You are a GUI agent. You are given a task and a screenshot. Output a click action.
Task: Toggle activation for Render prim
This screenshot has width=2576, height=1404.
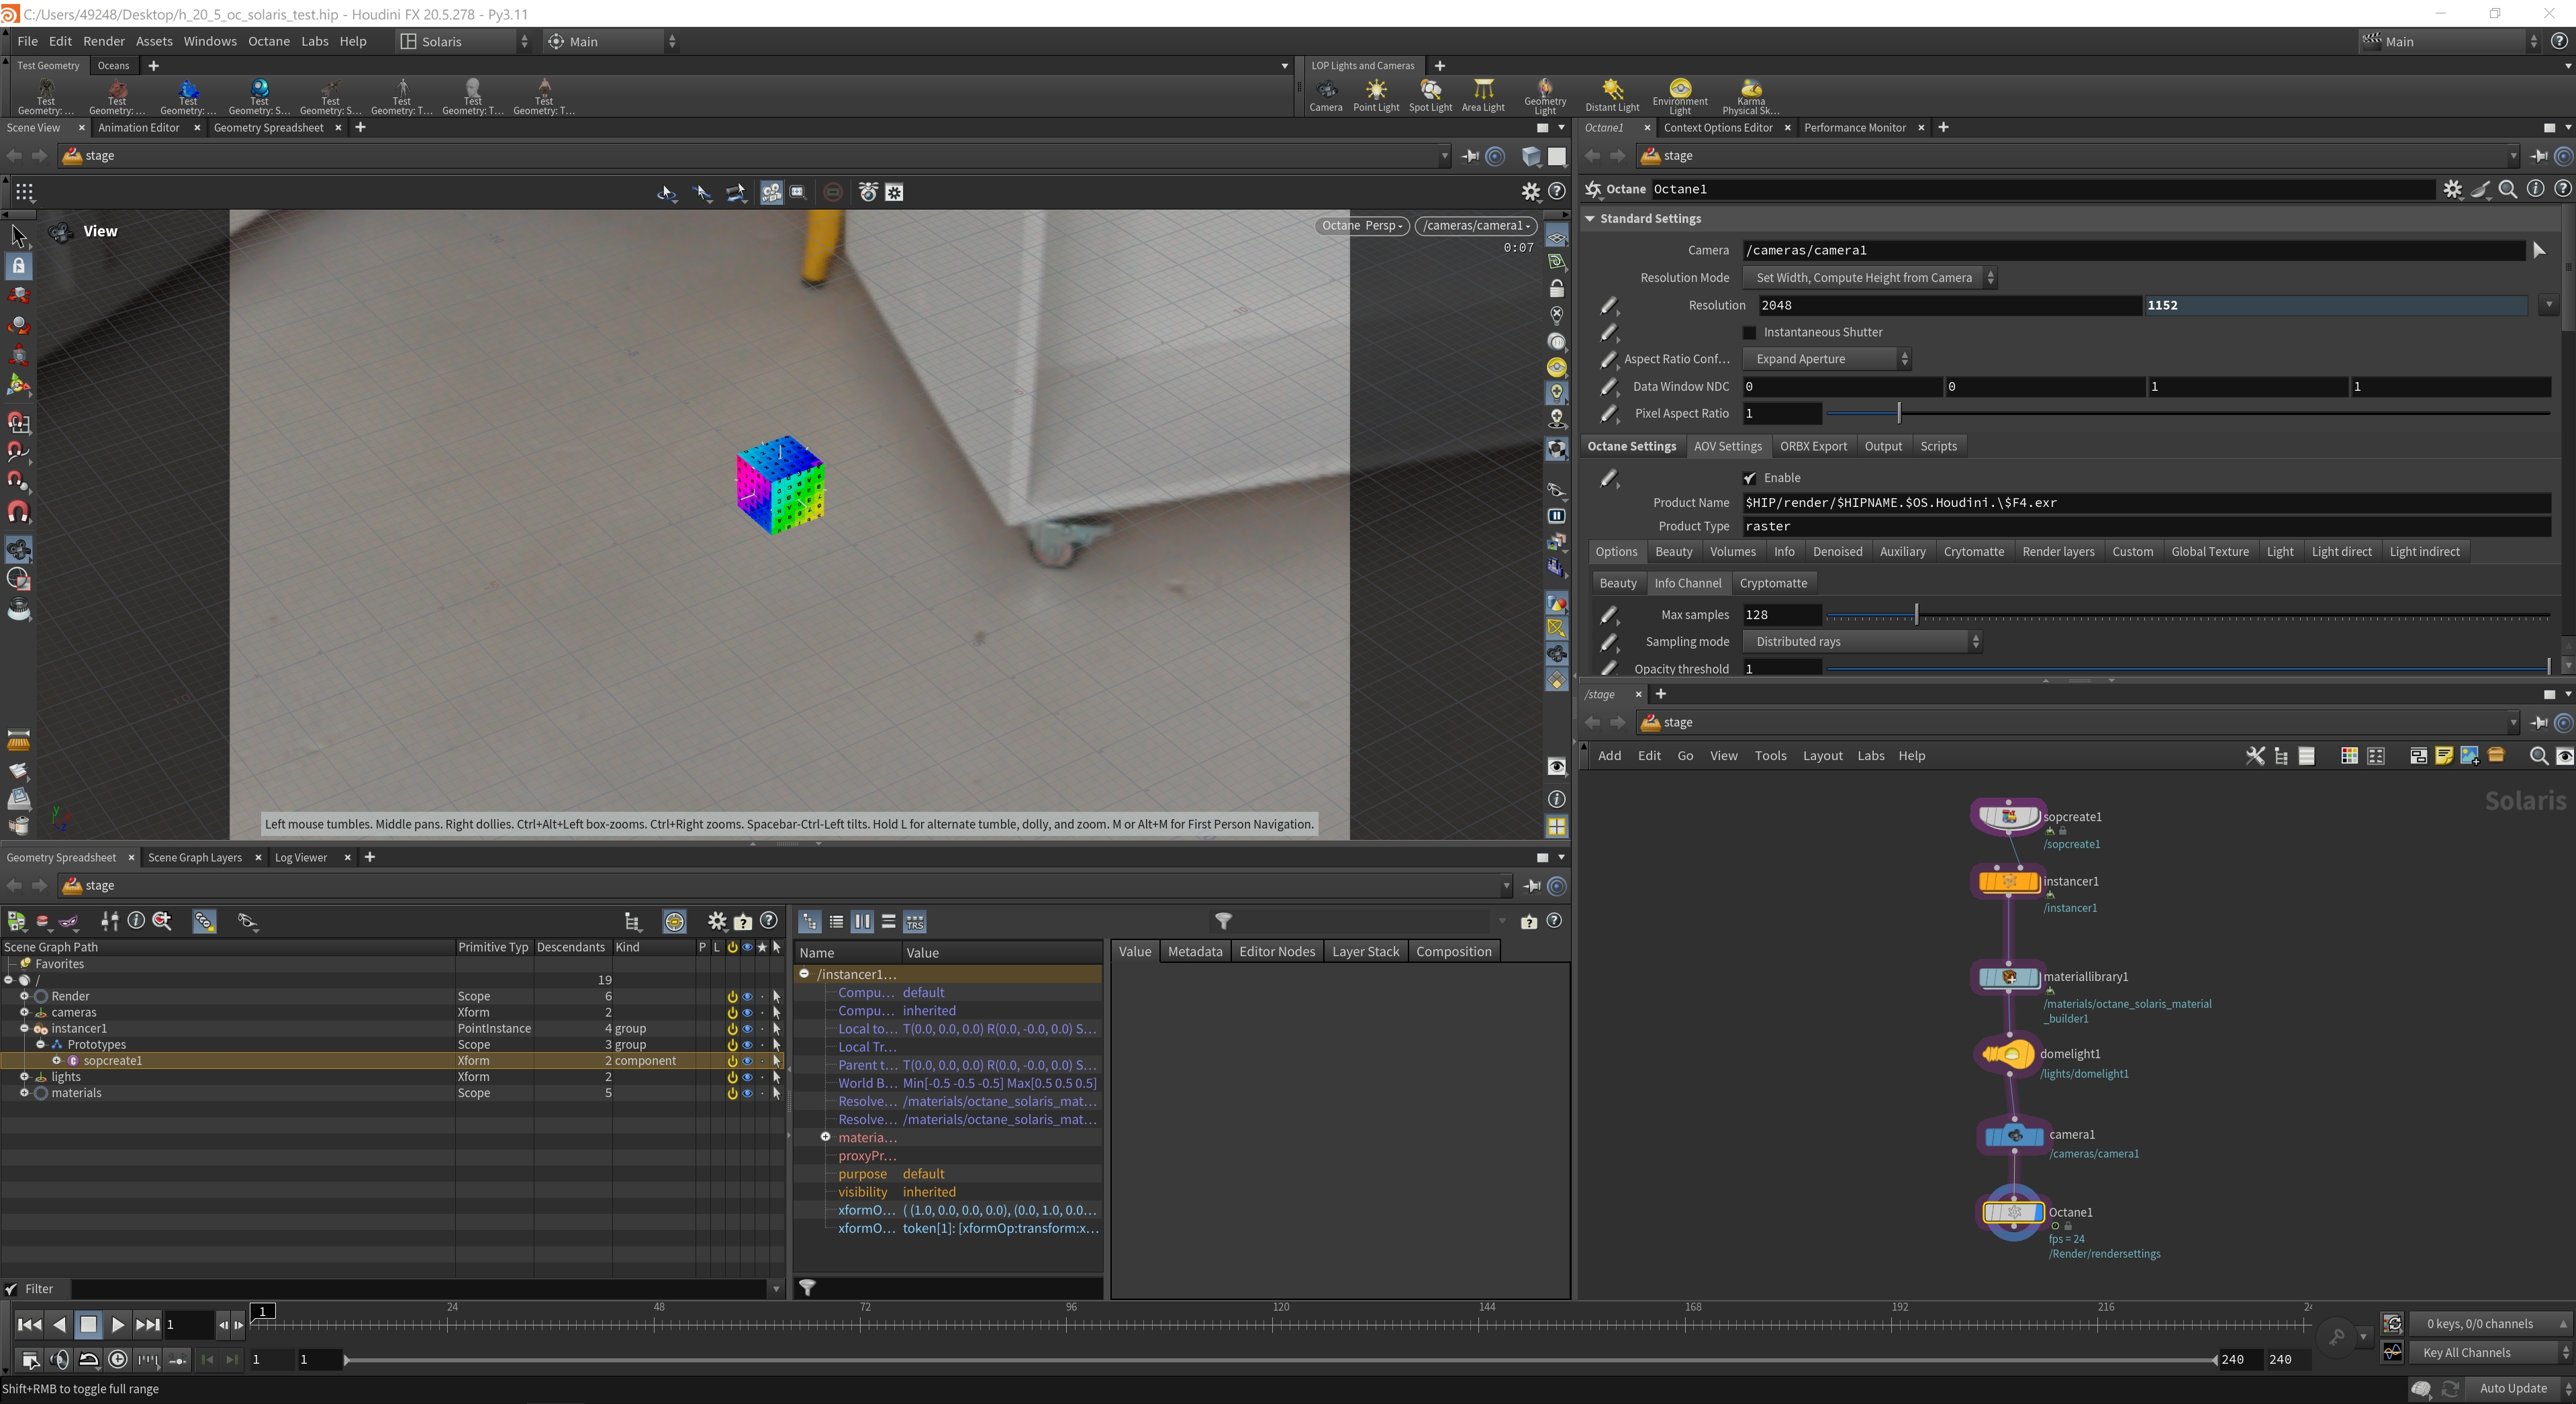point(732,996)
